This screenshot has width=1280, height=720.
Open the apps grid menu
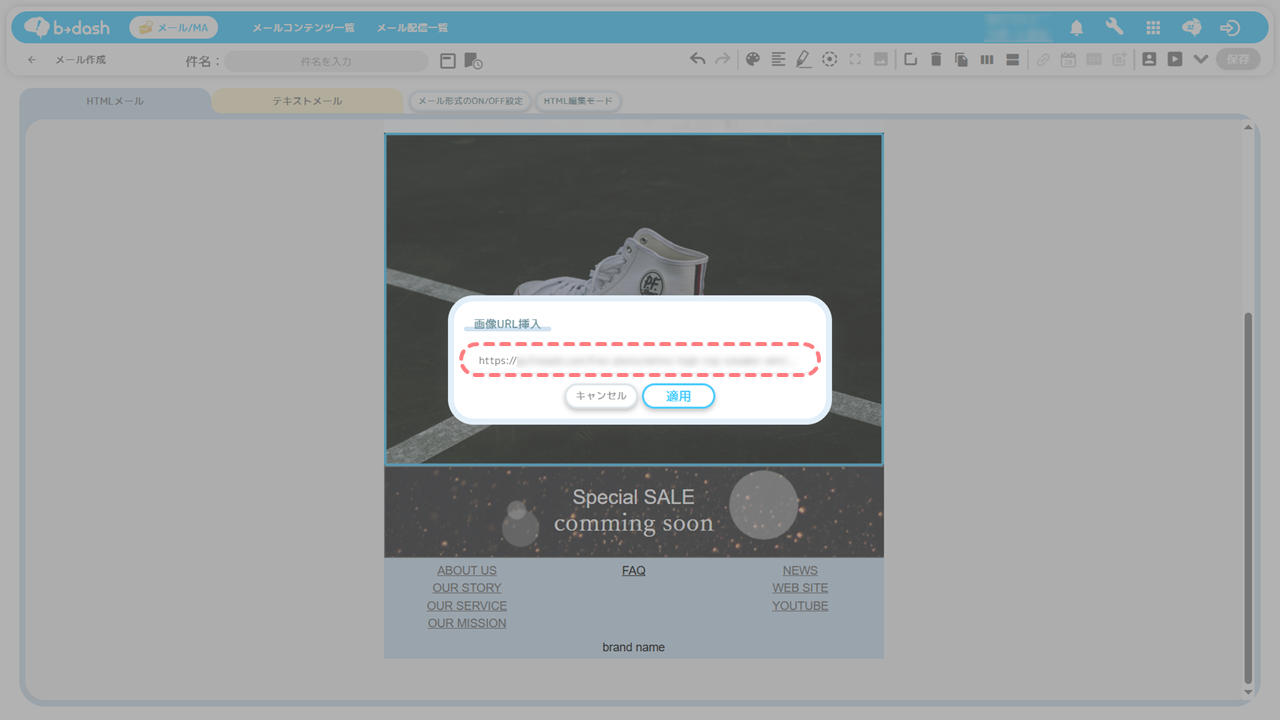click(x=1153, y=28)
